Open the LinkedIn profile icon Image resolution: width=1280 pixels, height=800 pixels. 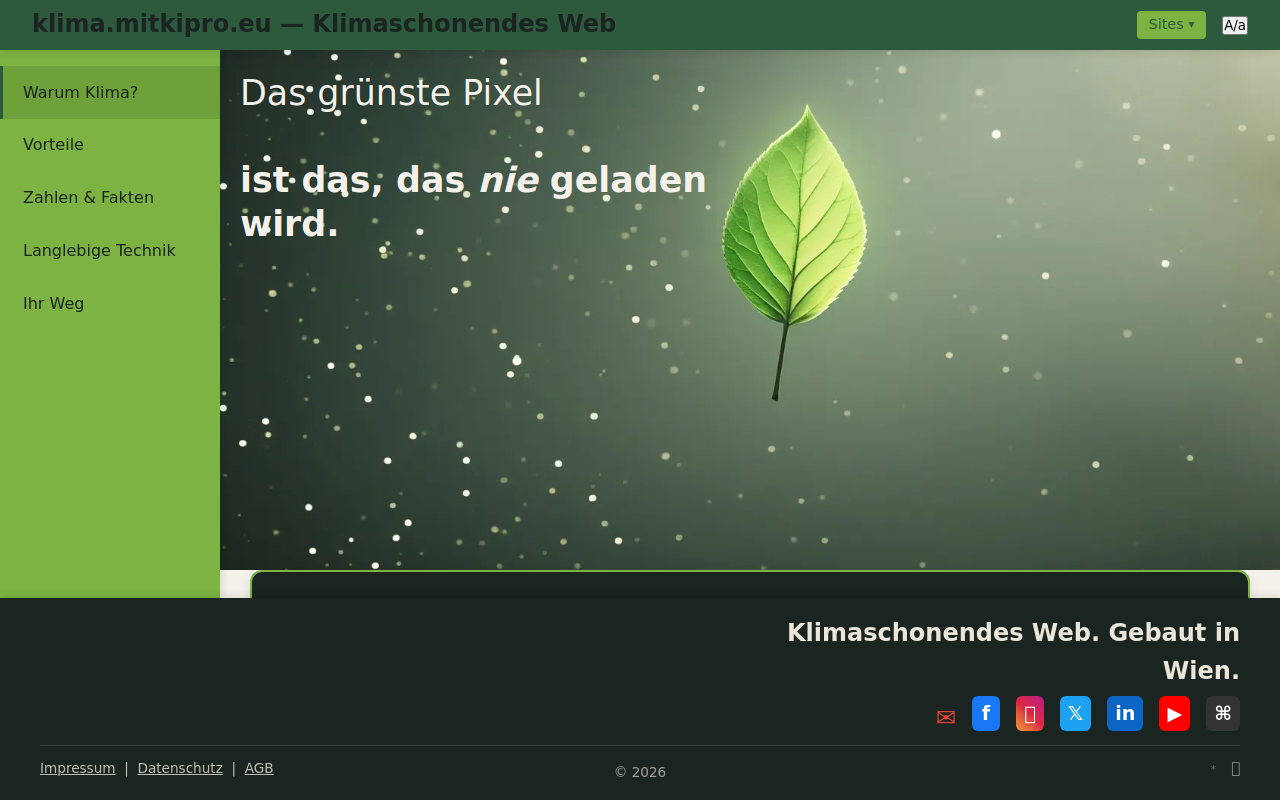pos(1125,713)
